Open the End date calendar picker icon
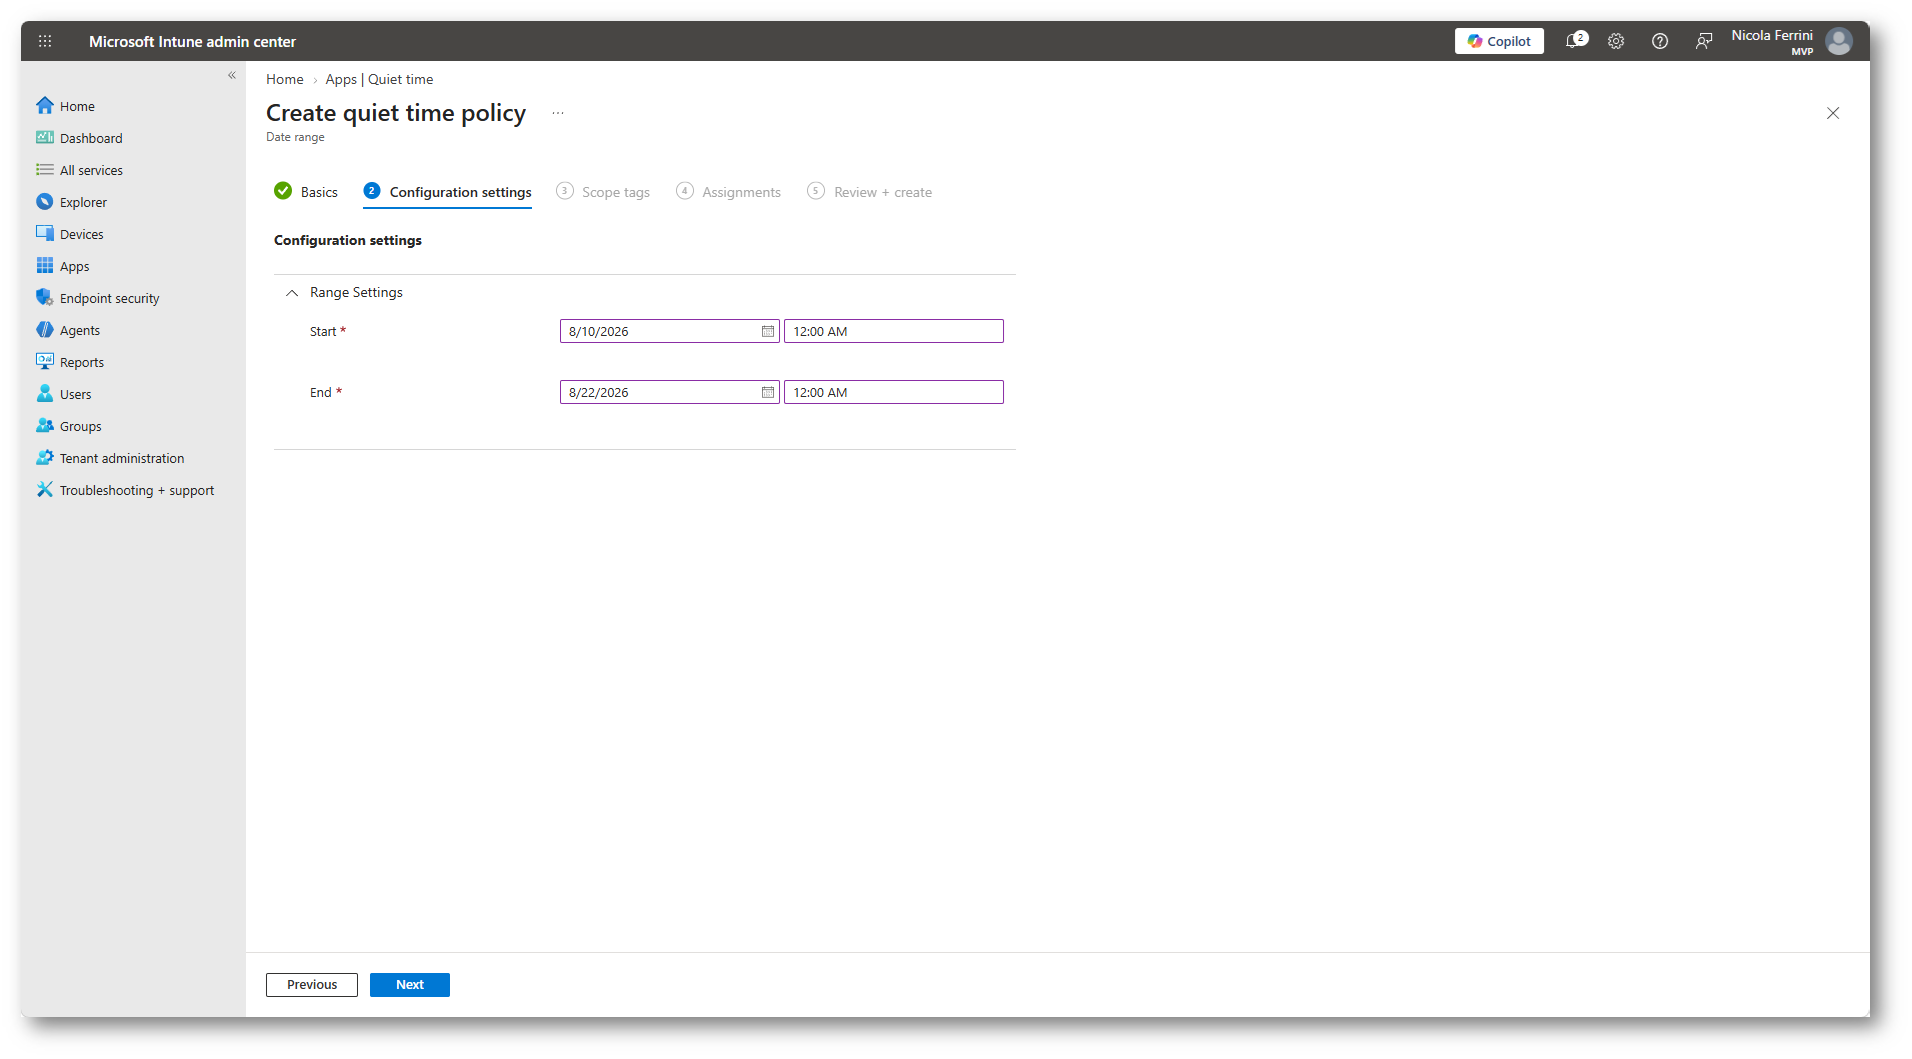 (x=768, y=392)
